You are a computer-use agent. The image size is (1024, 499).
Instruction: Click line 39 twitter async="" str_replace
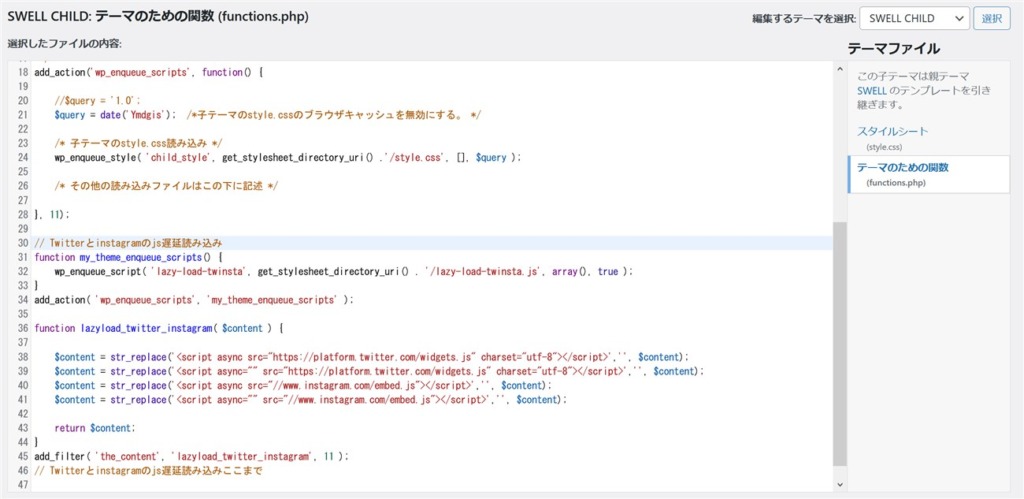(x=380, y=371)
